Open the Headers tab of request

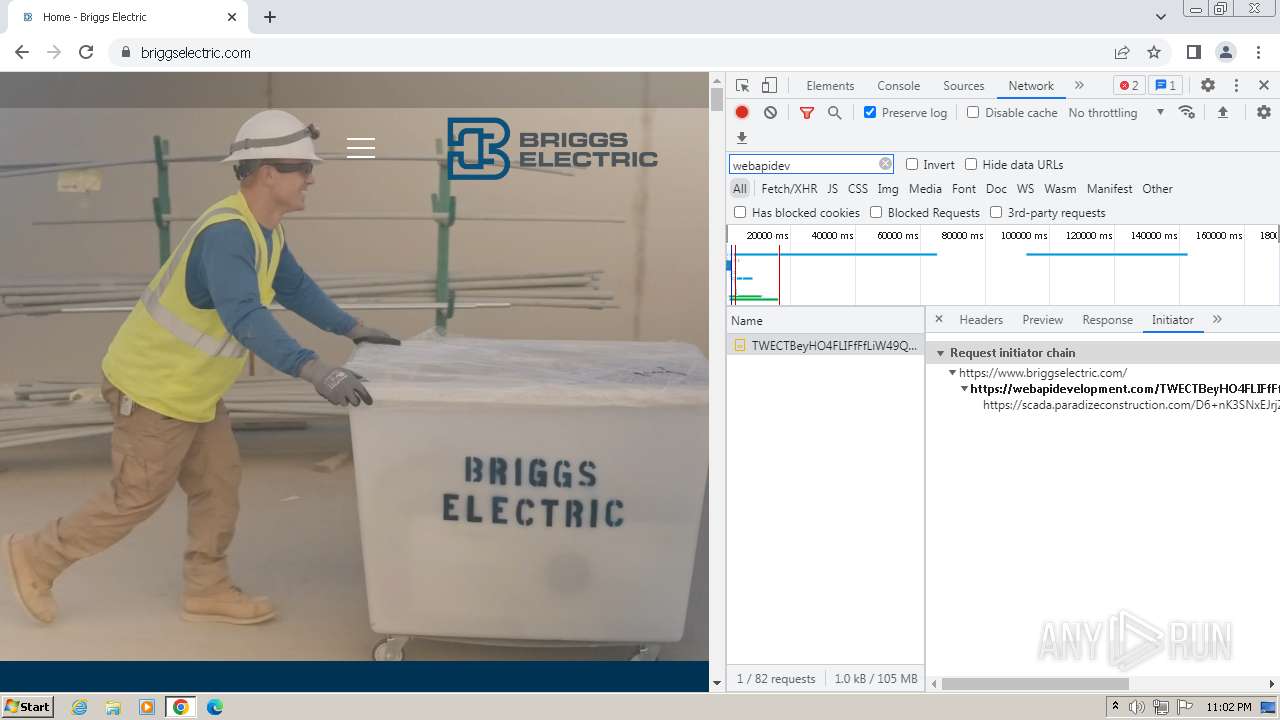(x=980, y=320)
